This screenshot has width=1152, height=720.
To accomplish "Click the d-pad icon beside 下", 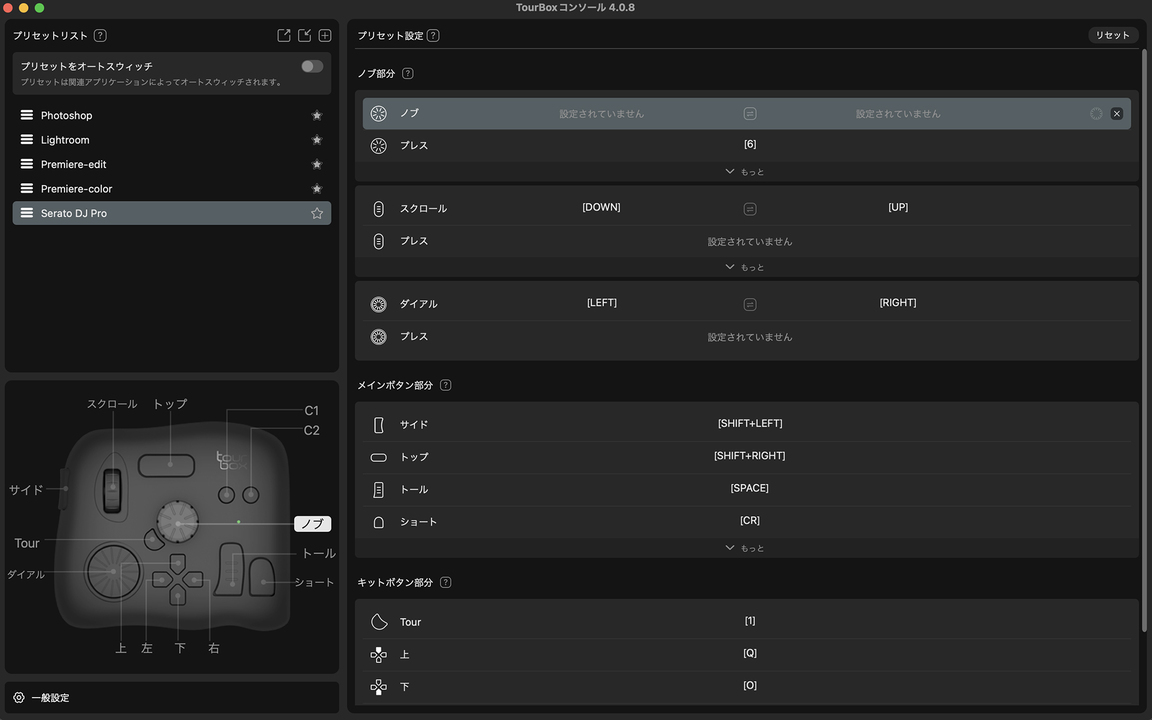I will tap(378, 686).
